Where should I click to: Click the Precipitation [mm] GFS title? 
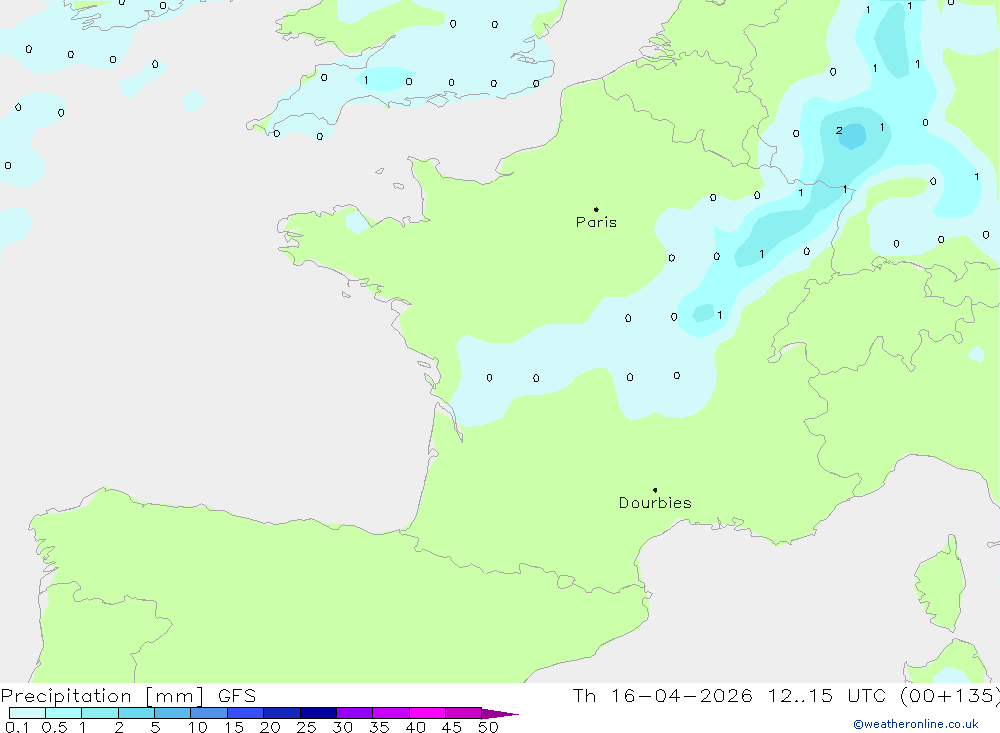128,696
